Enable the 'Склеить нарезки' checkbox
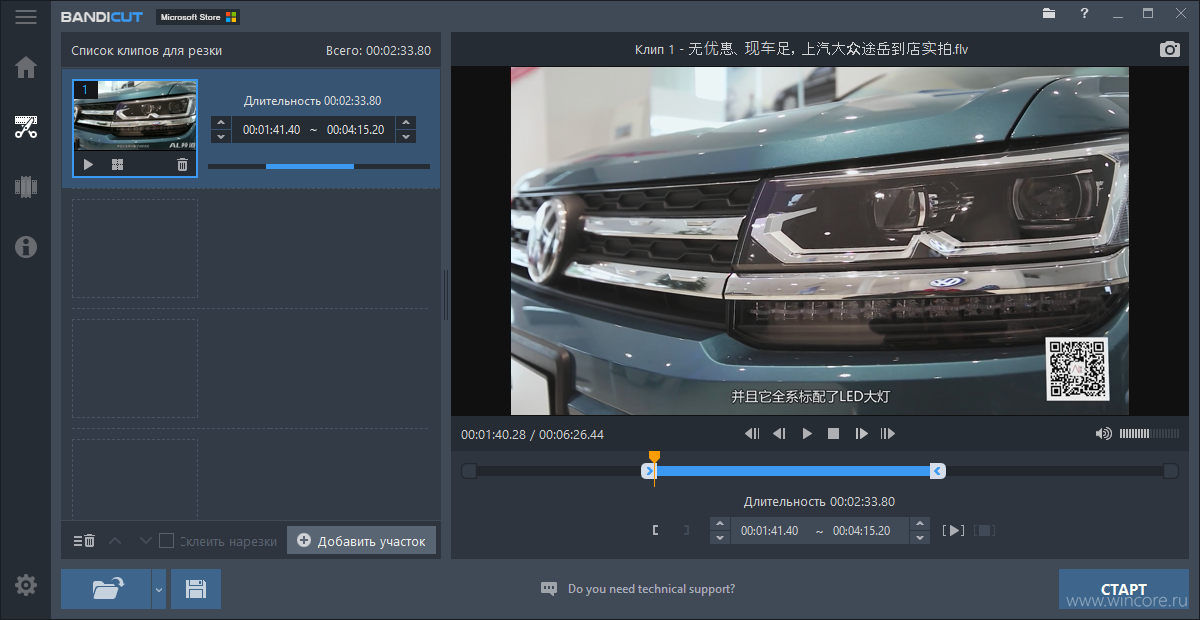 click(x=167, y=541)
